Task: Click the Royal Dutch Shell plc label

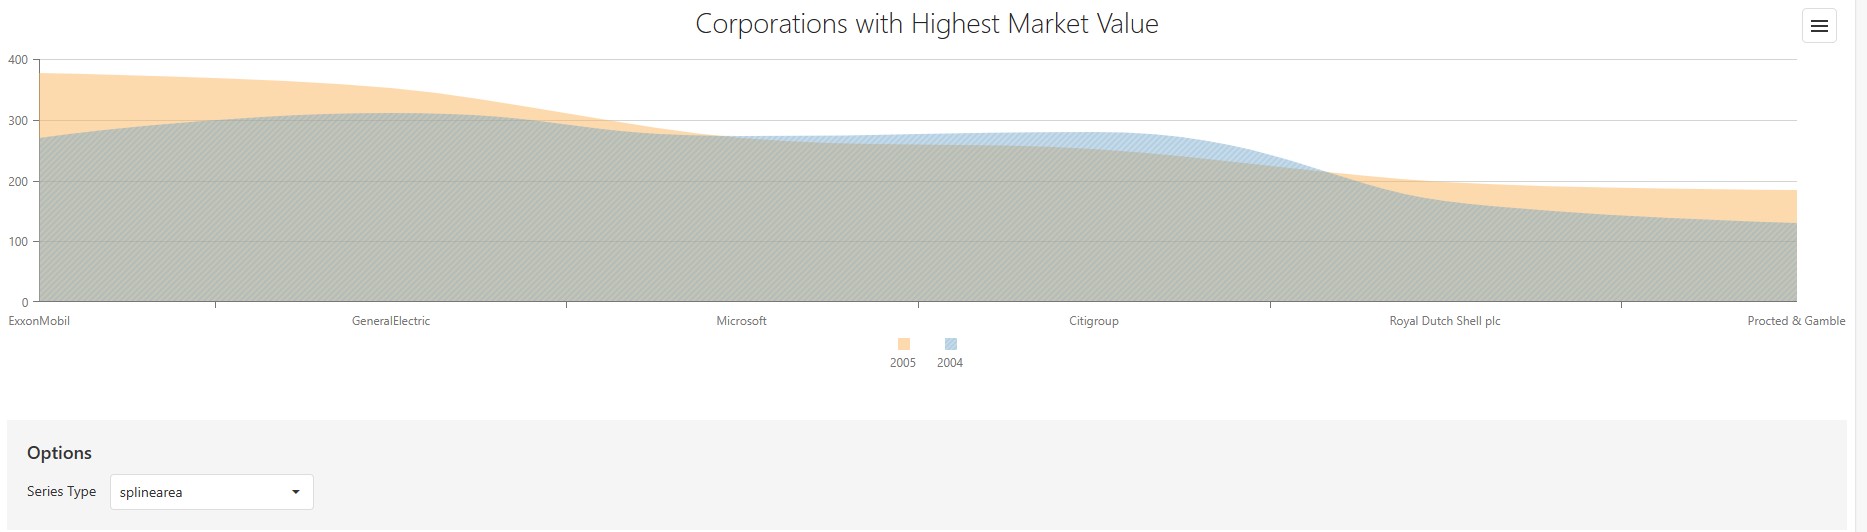Action: click(1445, 321)
